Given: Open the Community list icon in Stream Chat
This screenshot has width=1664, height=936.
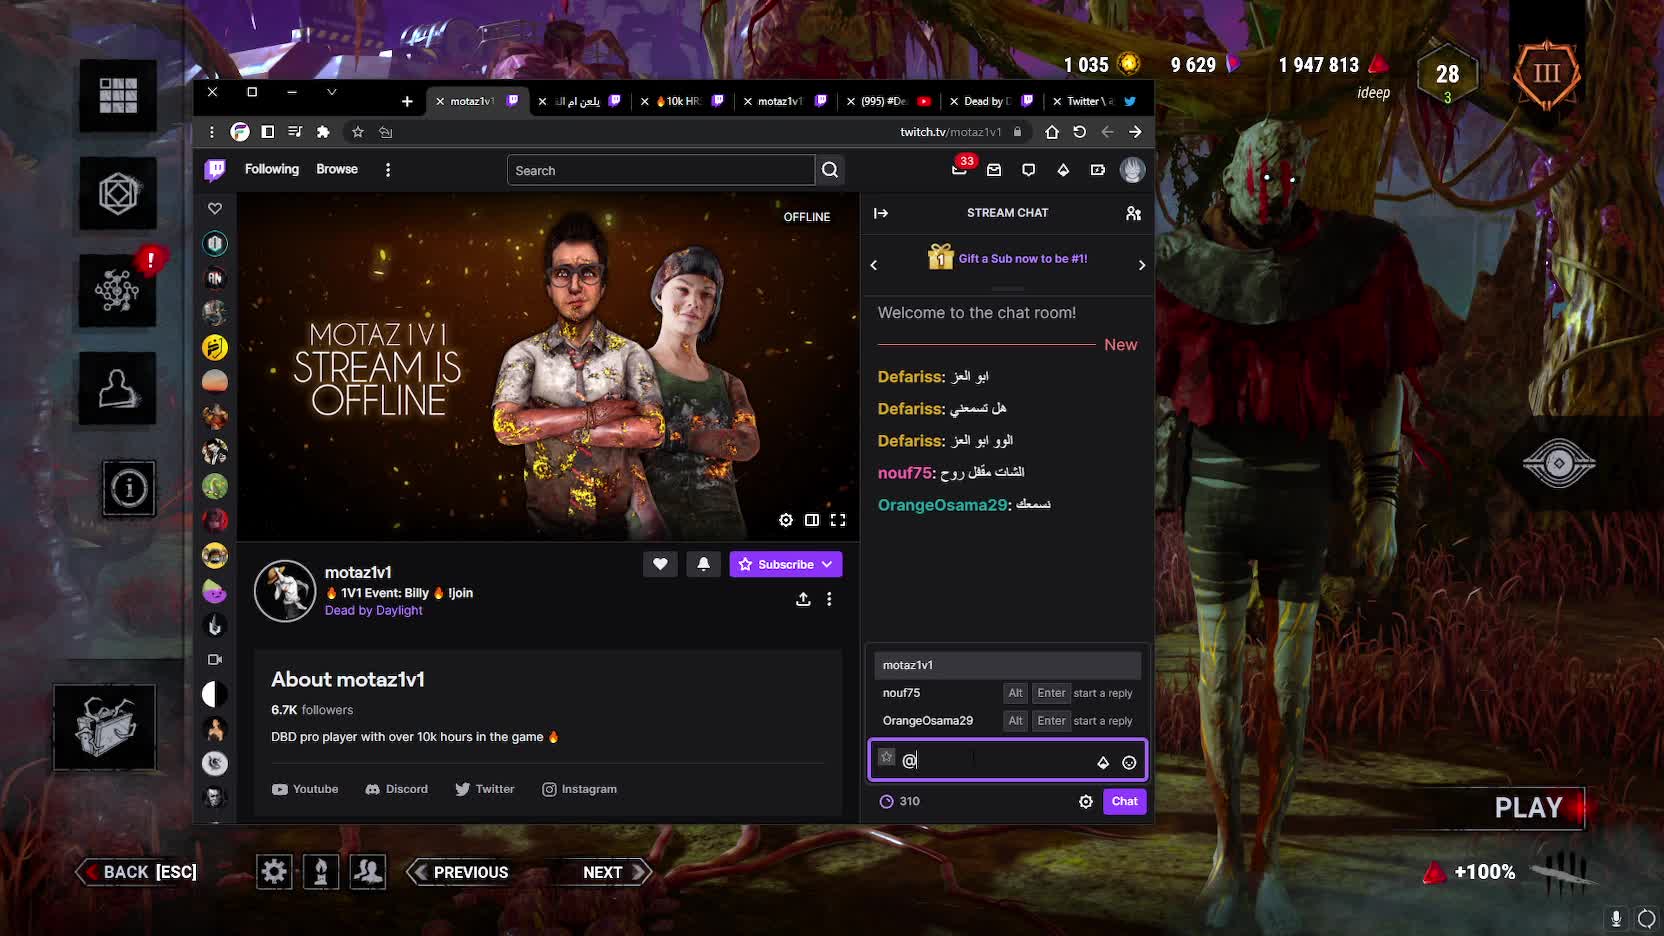Looking at the screenshot, I should (1133, 213).
